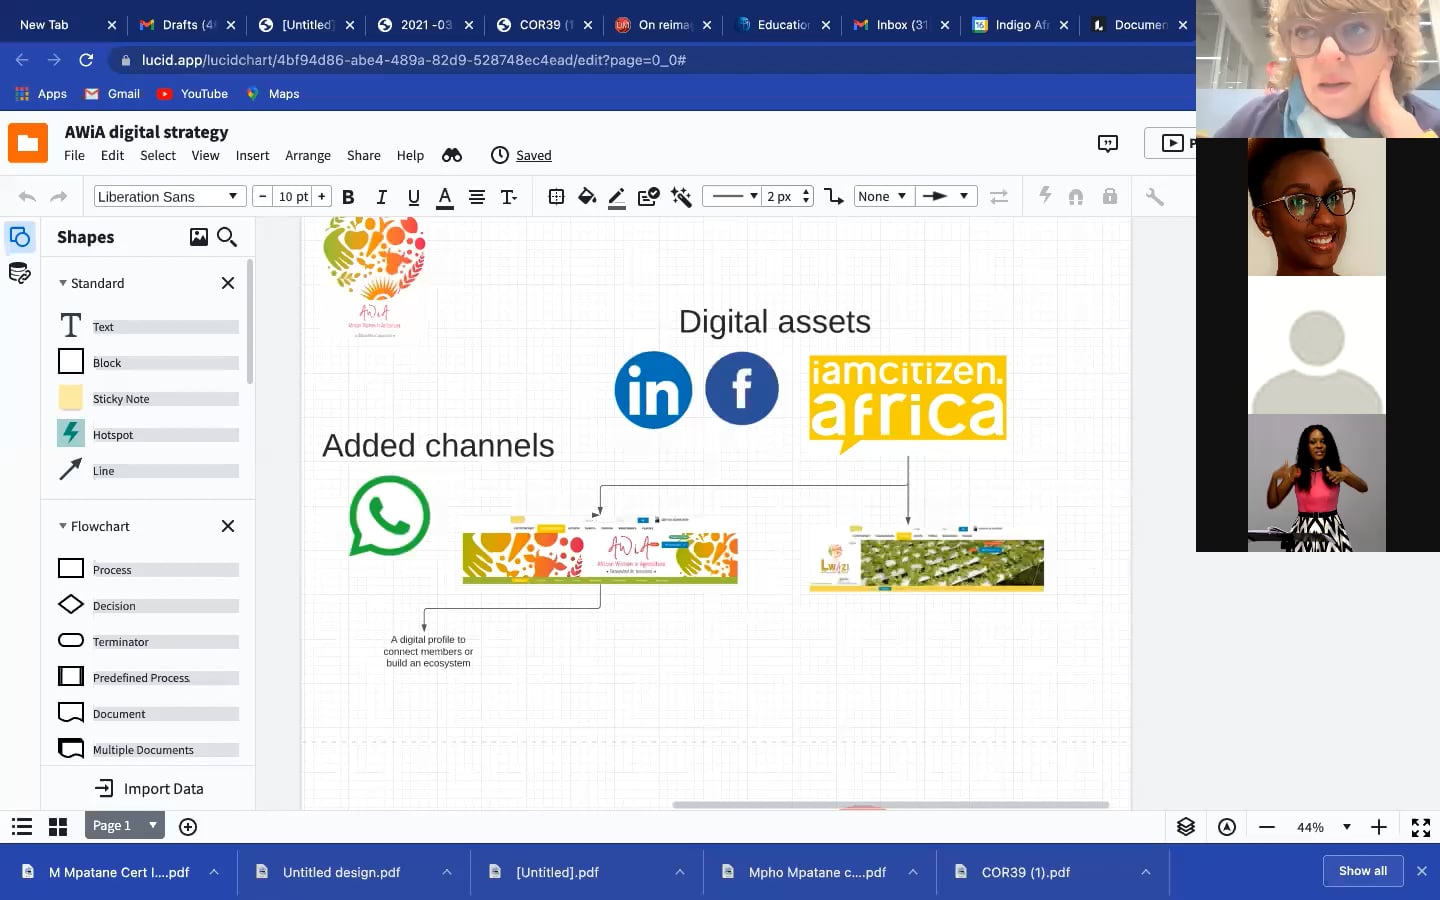The height and width of the screenshot is (900, 1440).
Task: Open the Arrange menu
Action: 307,156
